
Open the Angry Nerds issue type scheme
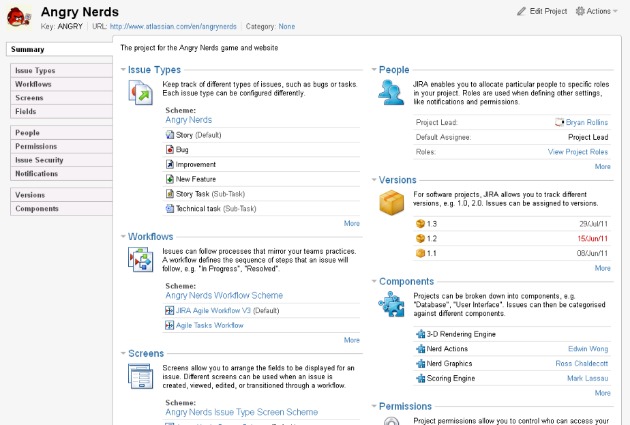click(188, 120)
